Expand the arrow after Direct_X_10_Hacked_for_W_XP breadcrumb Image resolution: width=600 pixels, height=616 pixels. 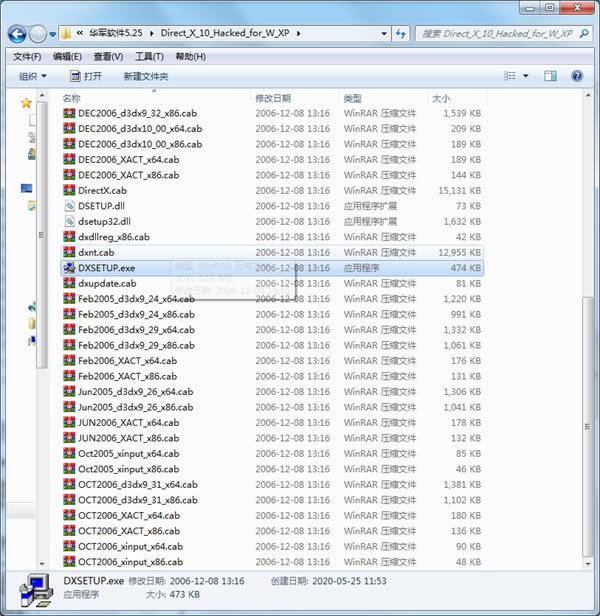[x=299, y=33]
